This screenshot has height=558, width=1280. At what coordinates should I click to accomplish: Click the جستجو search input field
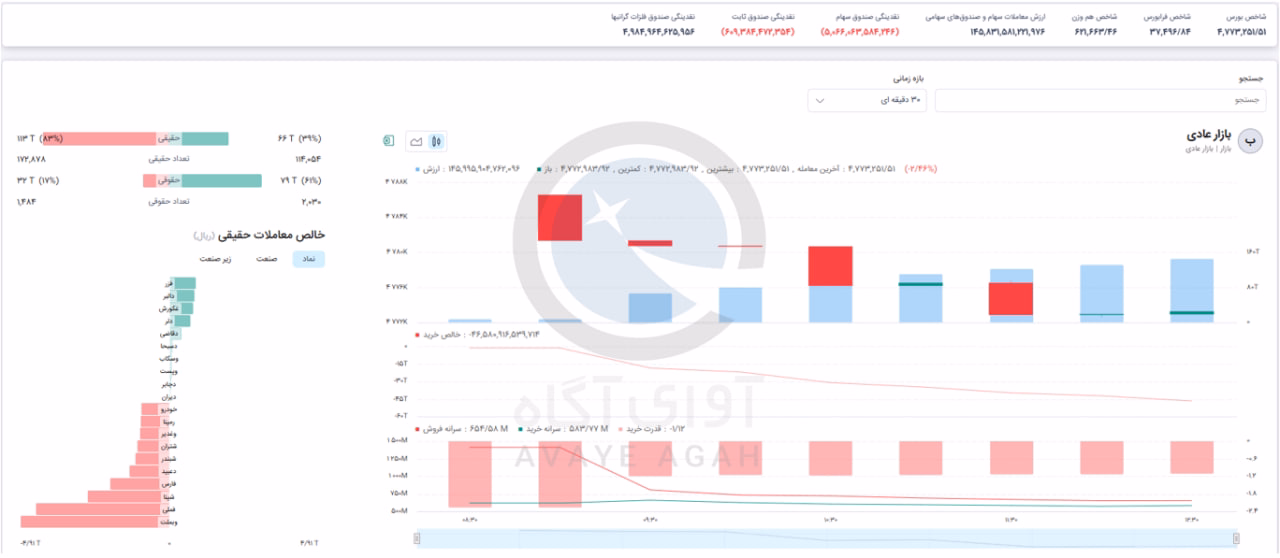point(1100,100)
